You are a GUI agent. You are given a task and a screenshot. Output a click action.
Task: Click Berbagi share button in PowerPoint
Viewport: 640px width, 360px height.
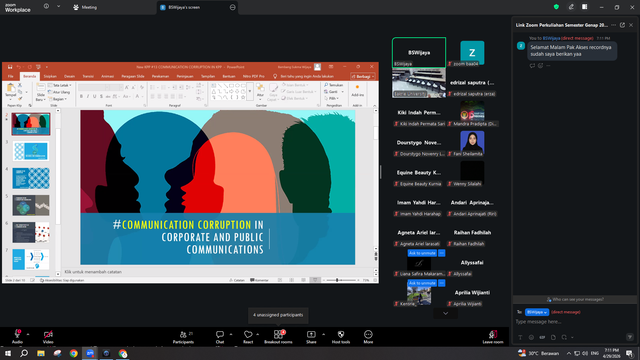362,76
